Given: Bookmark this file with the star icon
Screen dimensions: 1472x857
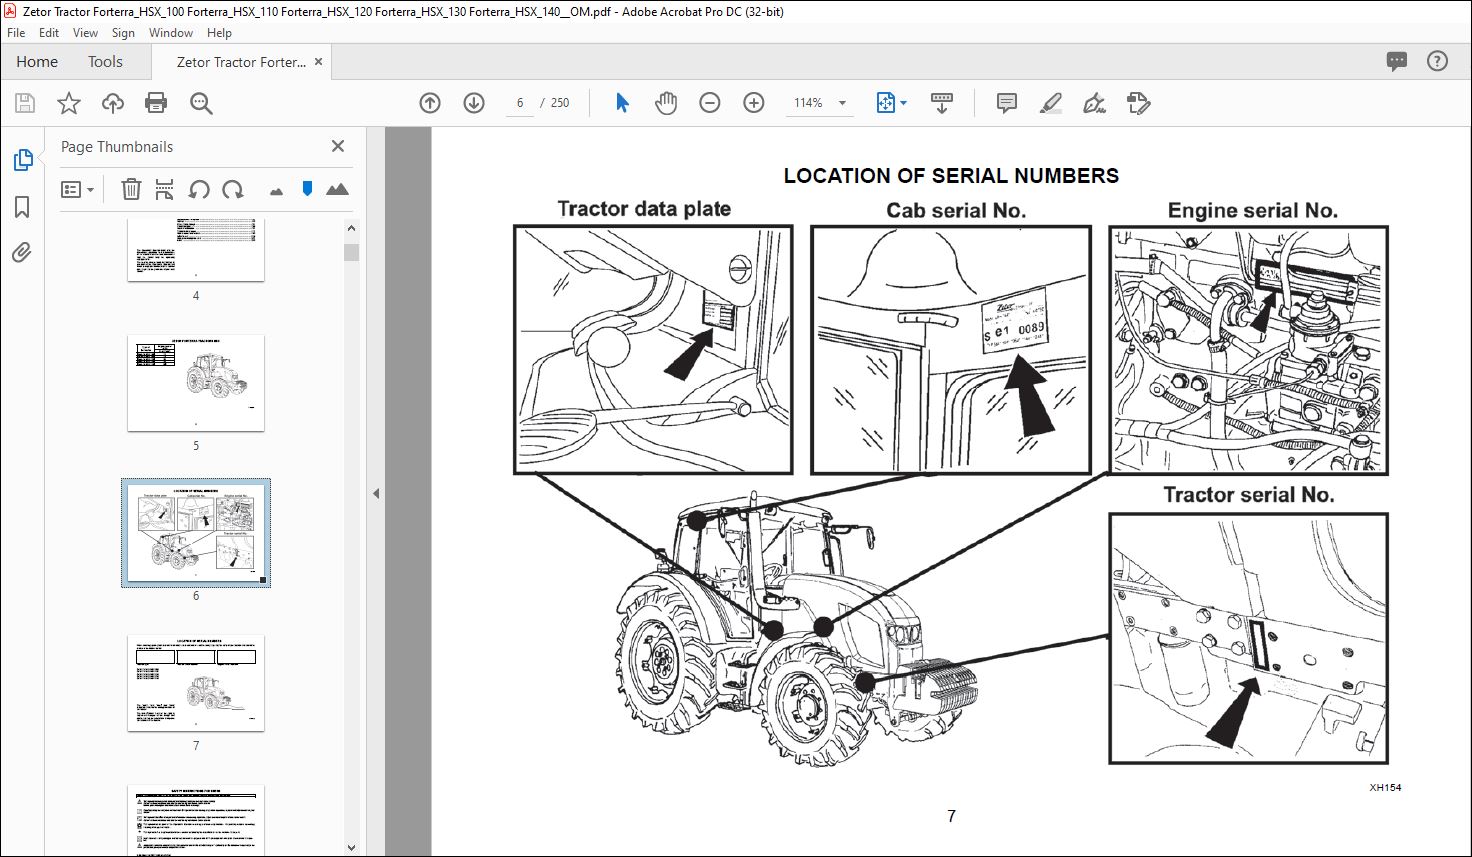Looking at the screenshot, I should pyautogui.click(x=69, y=103).
